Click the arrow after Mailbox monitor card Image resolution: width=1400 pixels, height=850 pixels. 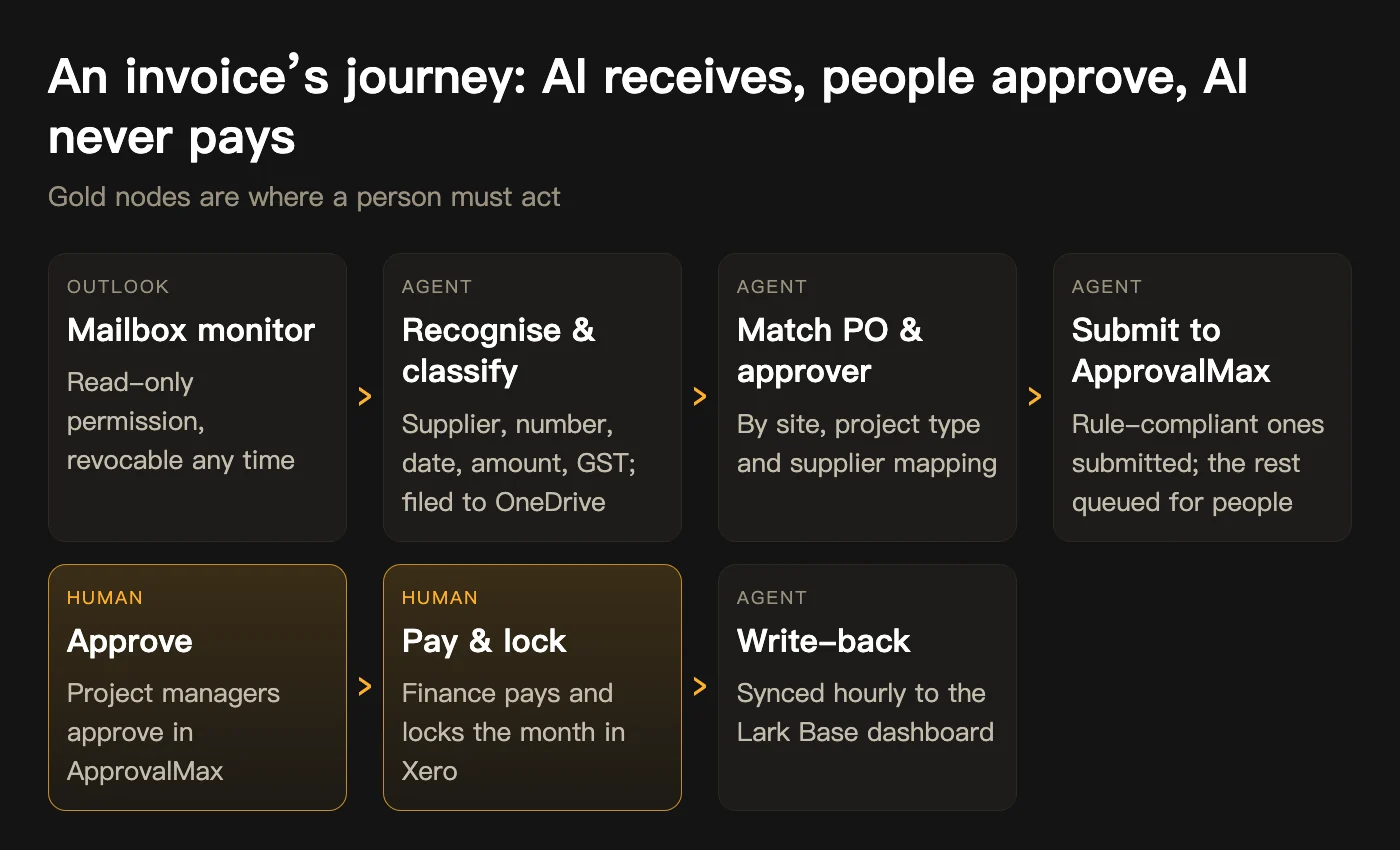365,397
